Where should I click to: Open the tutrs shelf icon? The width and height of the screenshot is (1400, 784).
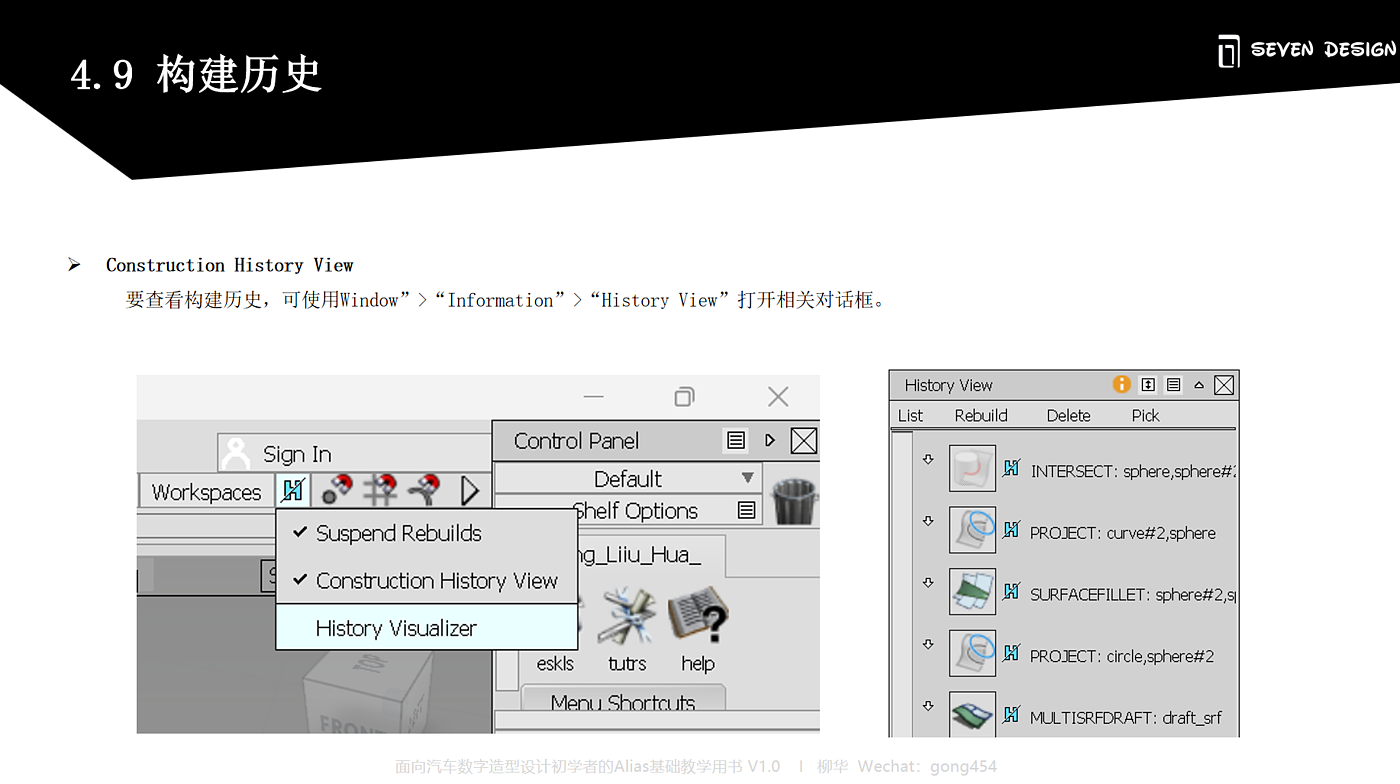[x=626, y=616]
